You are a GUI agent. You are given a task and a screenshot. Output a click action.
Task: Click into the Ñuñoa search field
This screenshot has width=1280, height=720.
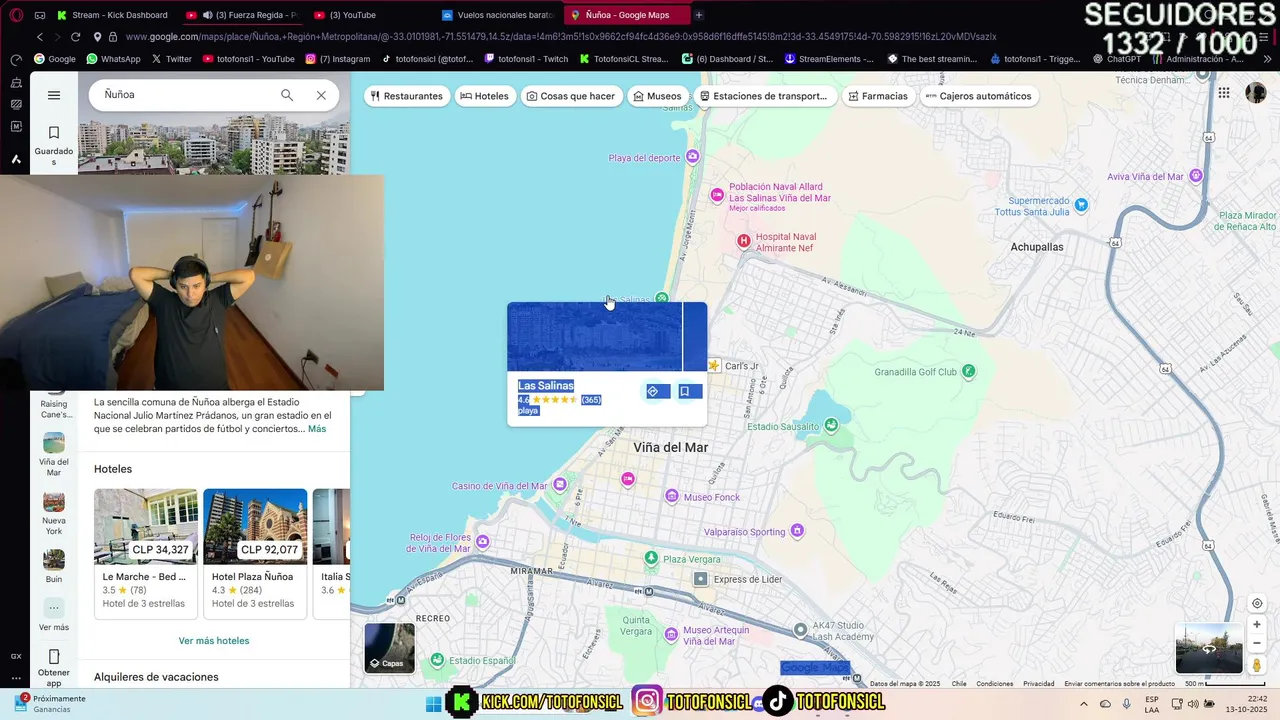point(185,95)
